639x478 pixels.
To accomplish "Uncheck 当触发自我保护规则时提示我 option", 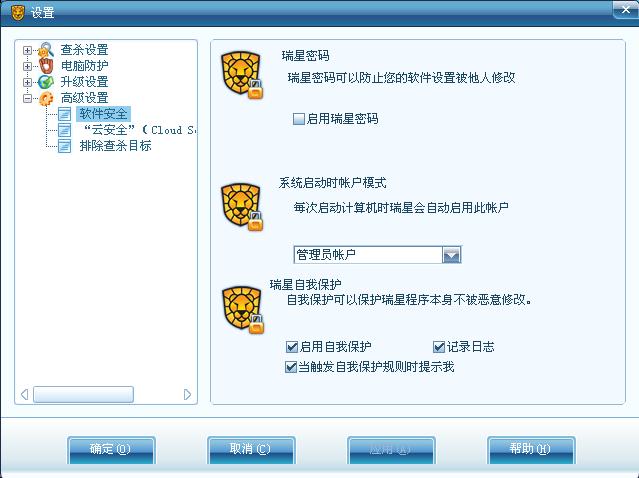I will [291, 367].
